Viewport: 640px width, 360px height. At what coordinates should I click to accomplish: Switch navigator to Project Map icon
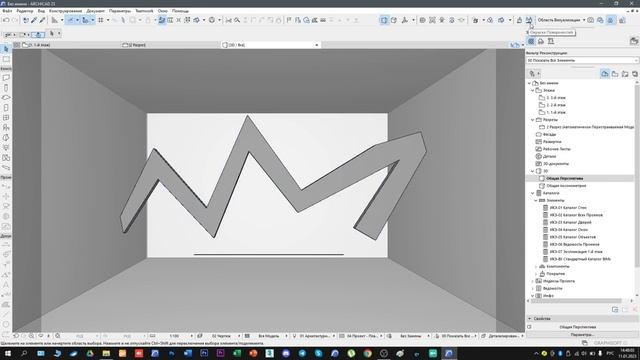(x=604, y=73)
